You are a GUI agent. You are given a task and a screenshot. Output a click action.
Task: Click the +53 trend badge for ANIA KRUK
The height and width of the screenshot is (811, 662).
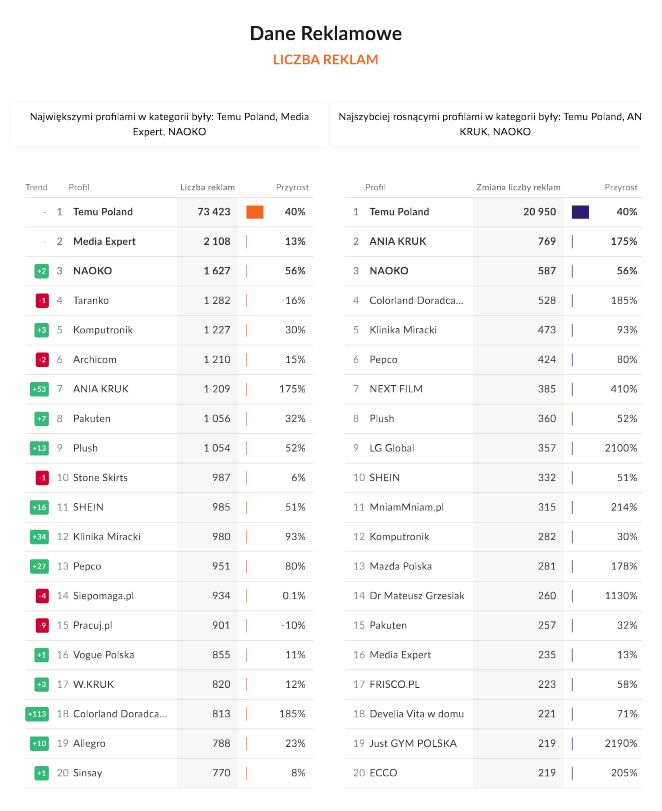click(40, 388)
